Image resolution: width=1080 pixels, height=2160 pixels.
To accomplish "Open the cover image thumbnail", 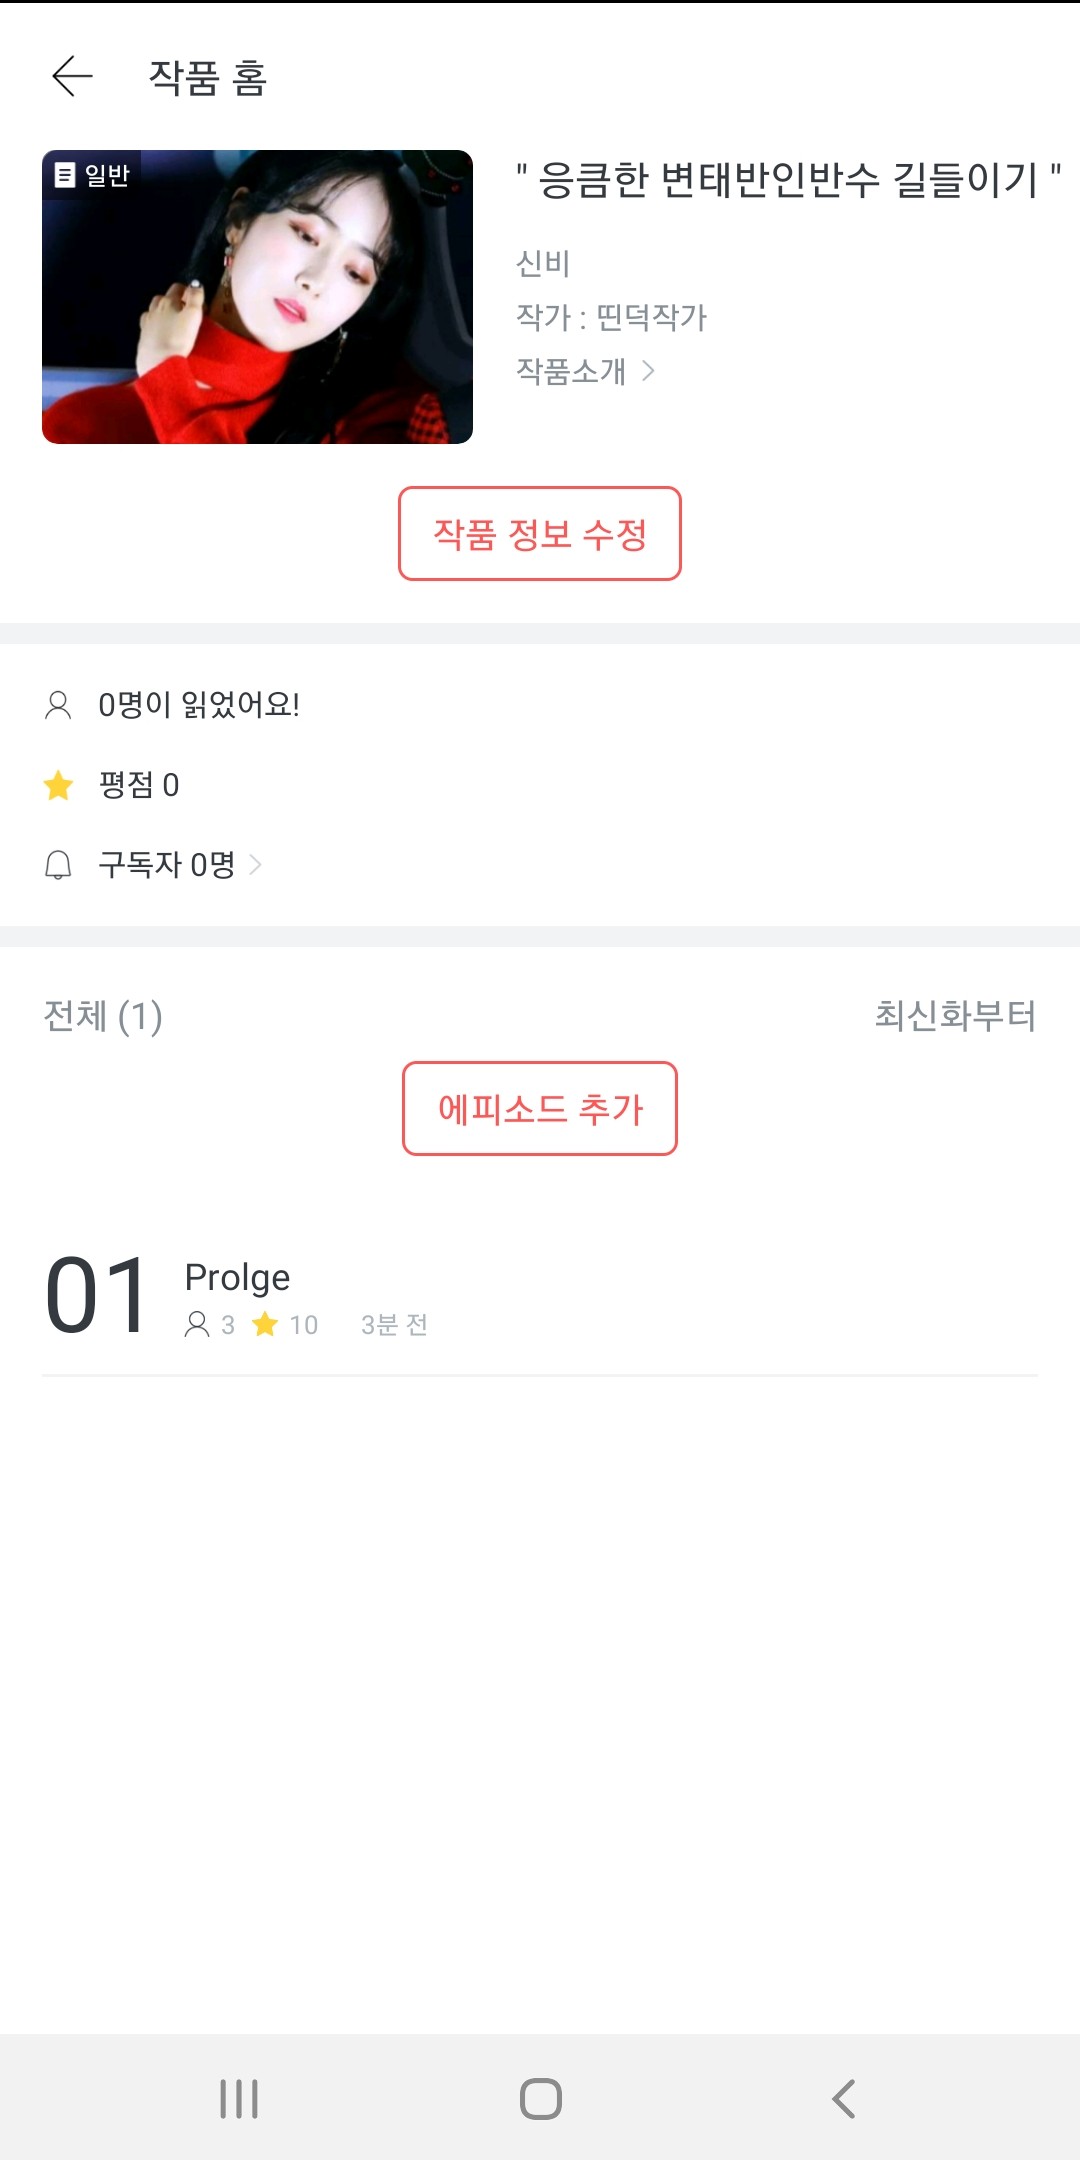I will [x=257, y=297].
